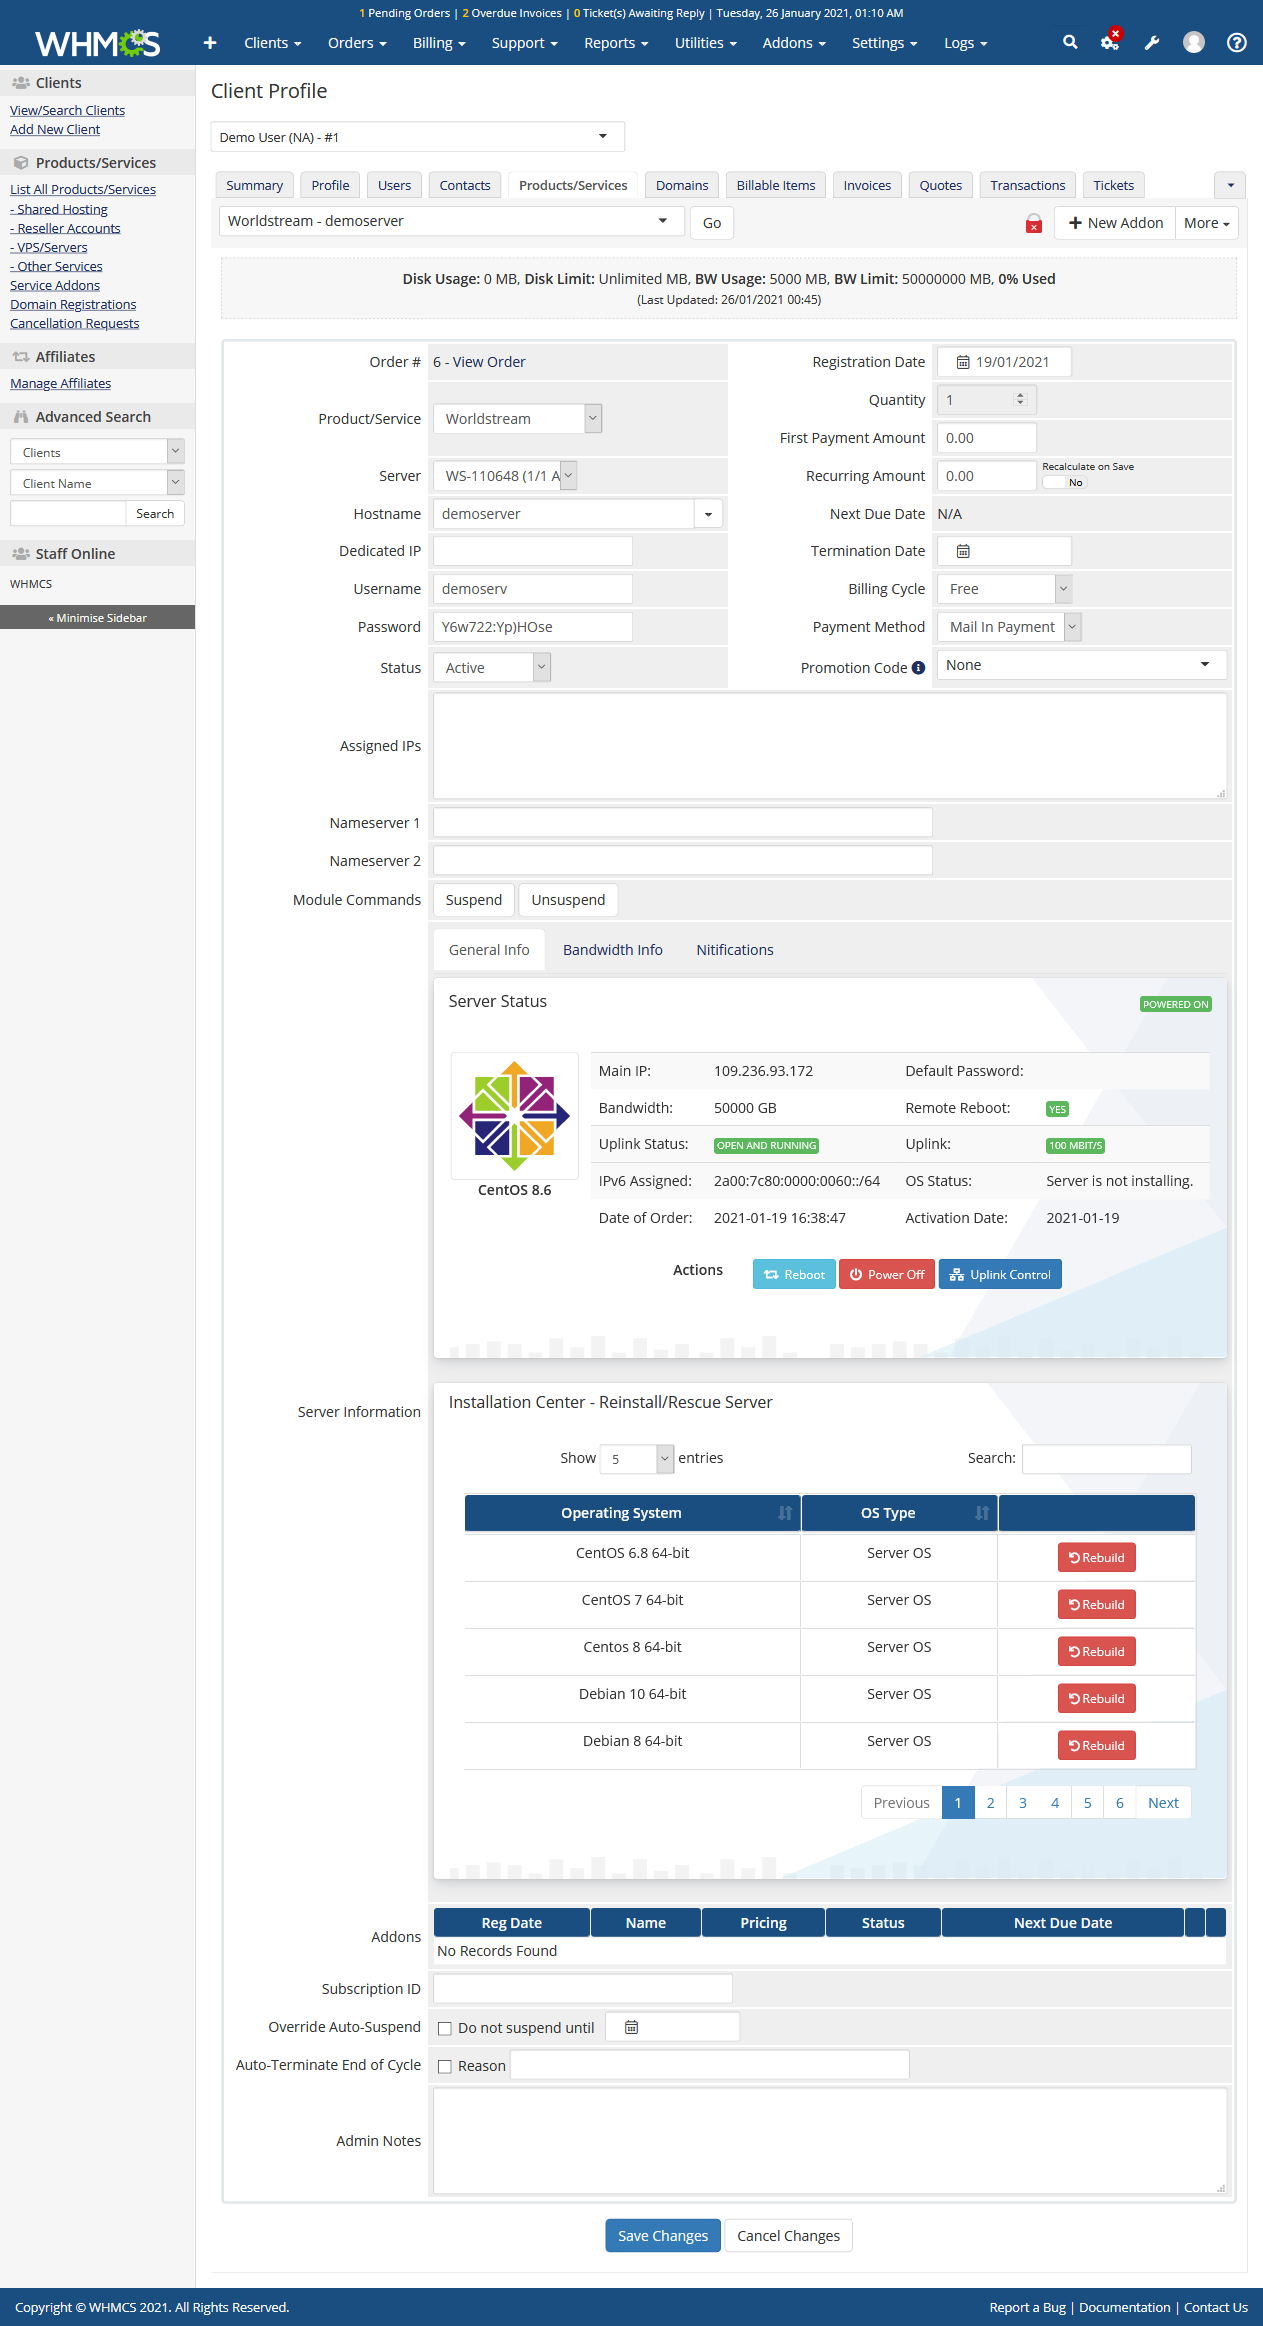
Task: Click the CentOS 8.6 logo image
Action: (514, 1116)
